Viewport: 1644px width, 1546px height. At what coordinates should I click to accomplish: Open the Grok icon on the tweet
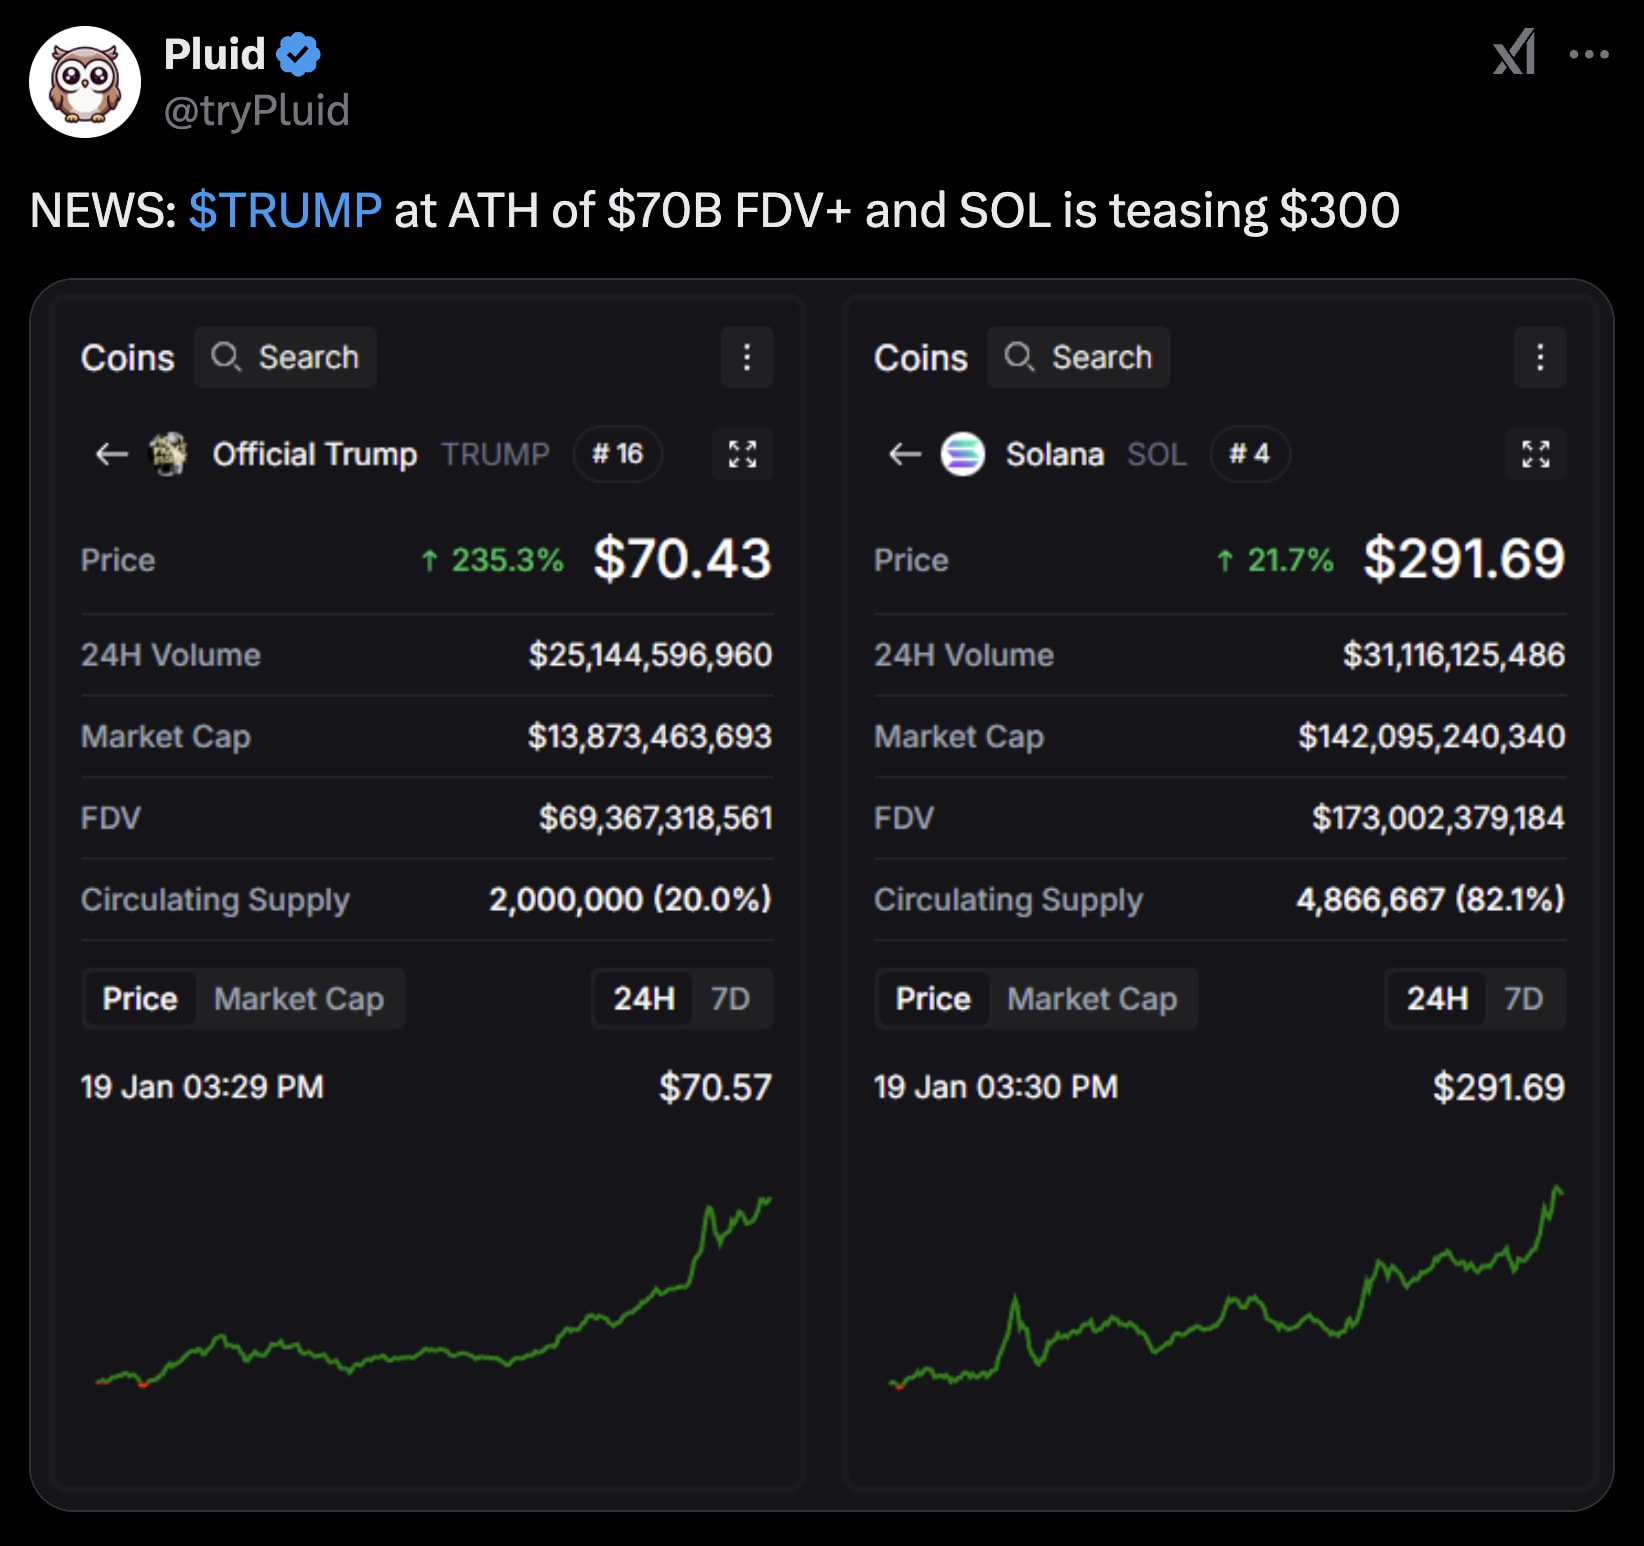point(1514,52)
